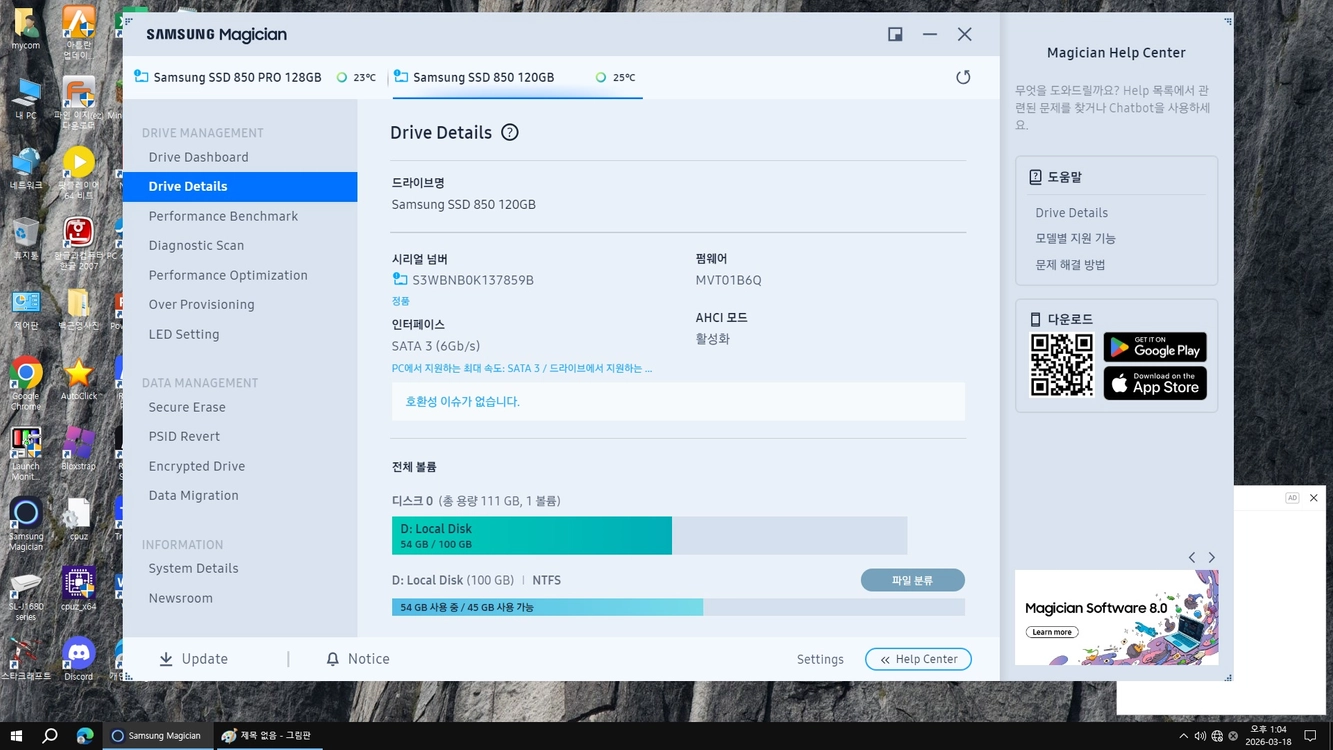Show next banner with right arrow

coord(1212,557)
